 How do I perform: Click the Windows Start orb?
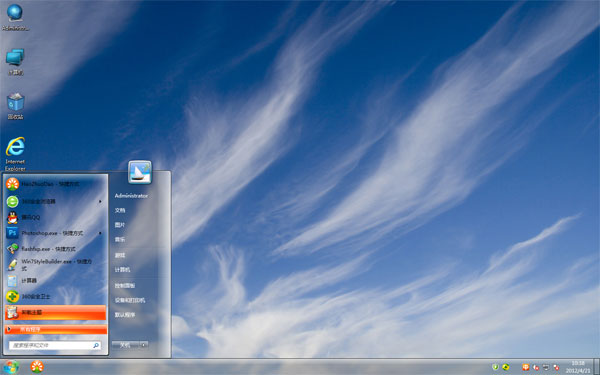pos(11,367)
